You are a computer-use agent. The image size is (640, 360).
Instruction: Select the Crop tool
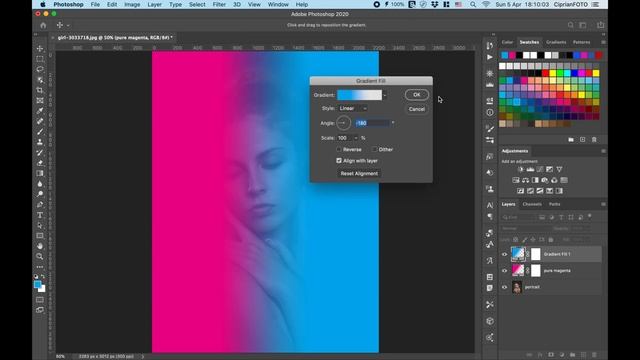coord(40,90)
